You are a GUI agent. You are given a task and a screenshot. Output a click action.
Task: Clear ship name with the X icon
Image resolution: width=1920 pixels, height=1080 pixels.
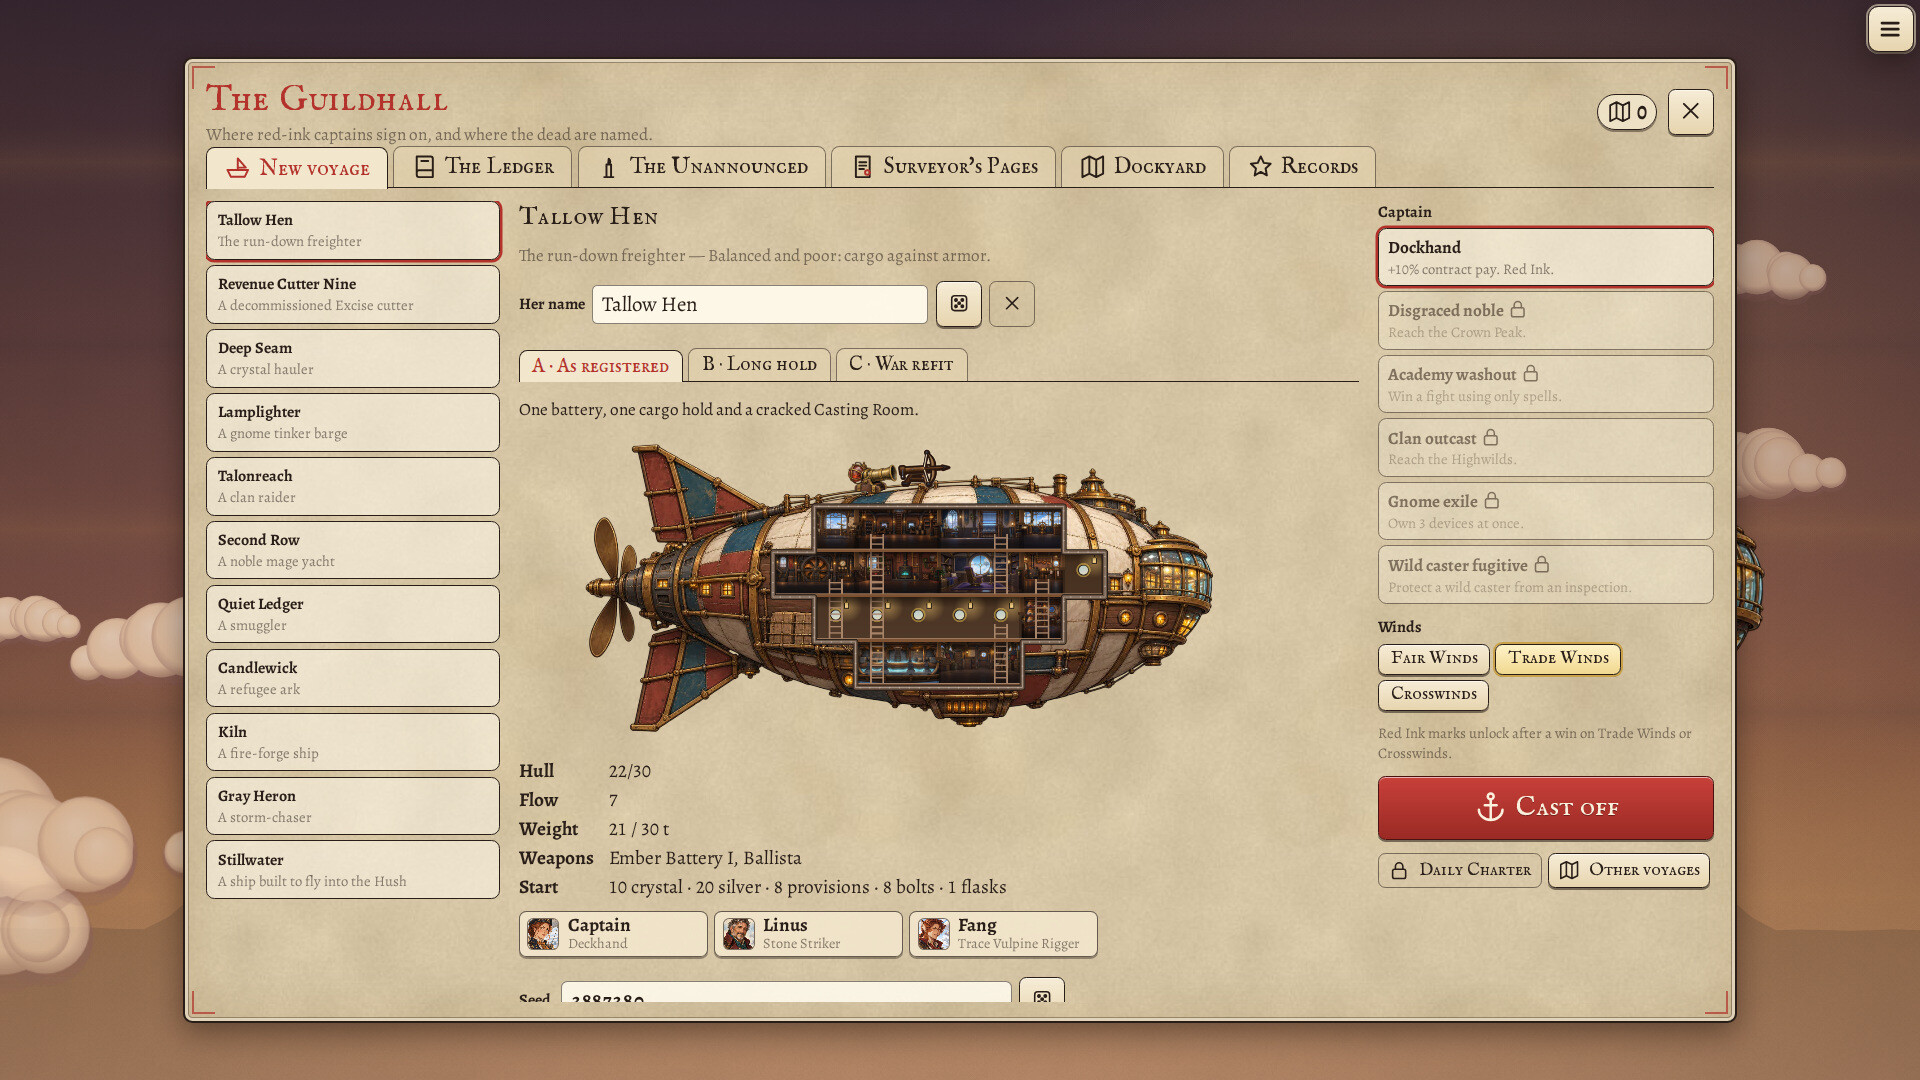[x=1011, y=304]
